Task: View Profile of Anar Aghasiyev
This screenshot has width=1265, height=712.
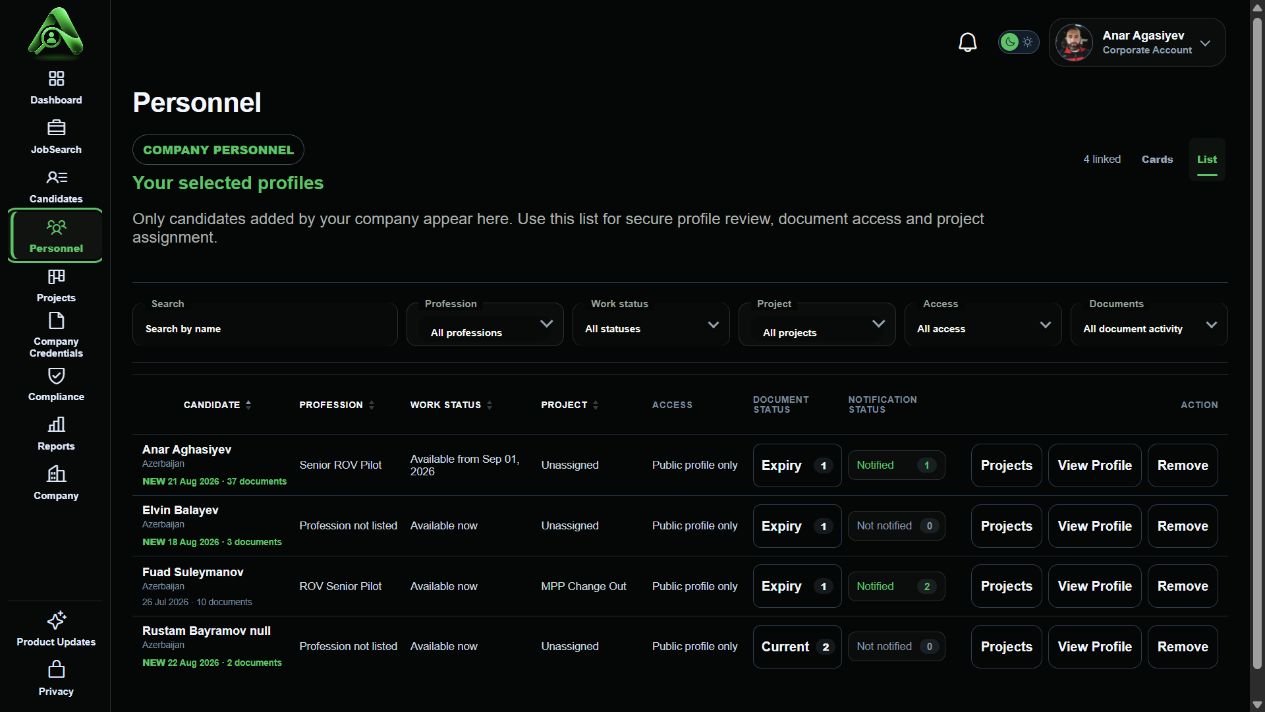Action: [1094, 465]
